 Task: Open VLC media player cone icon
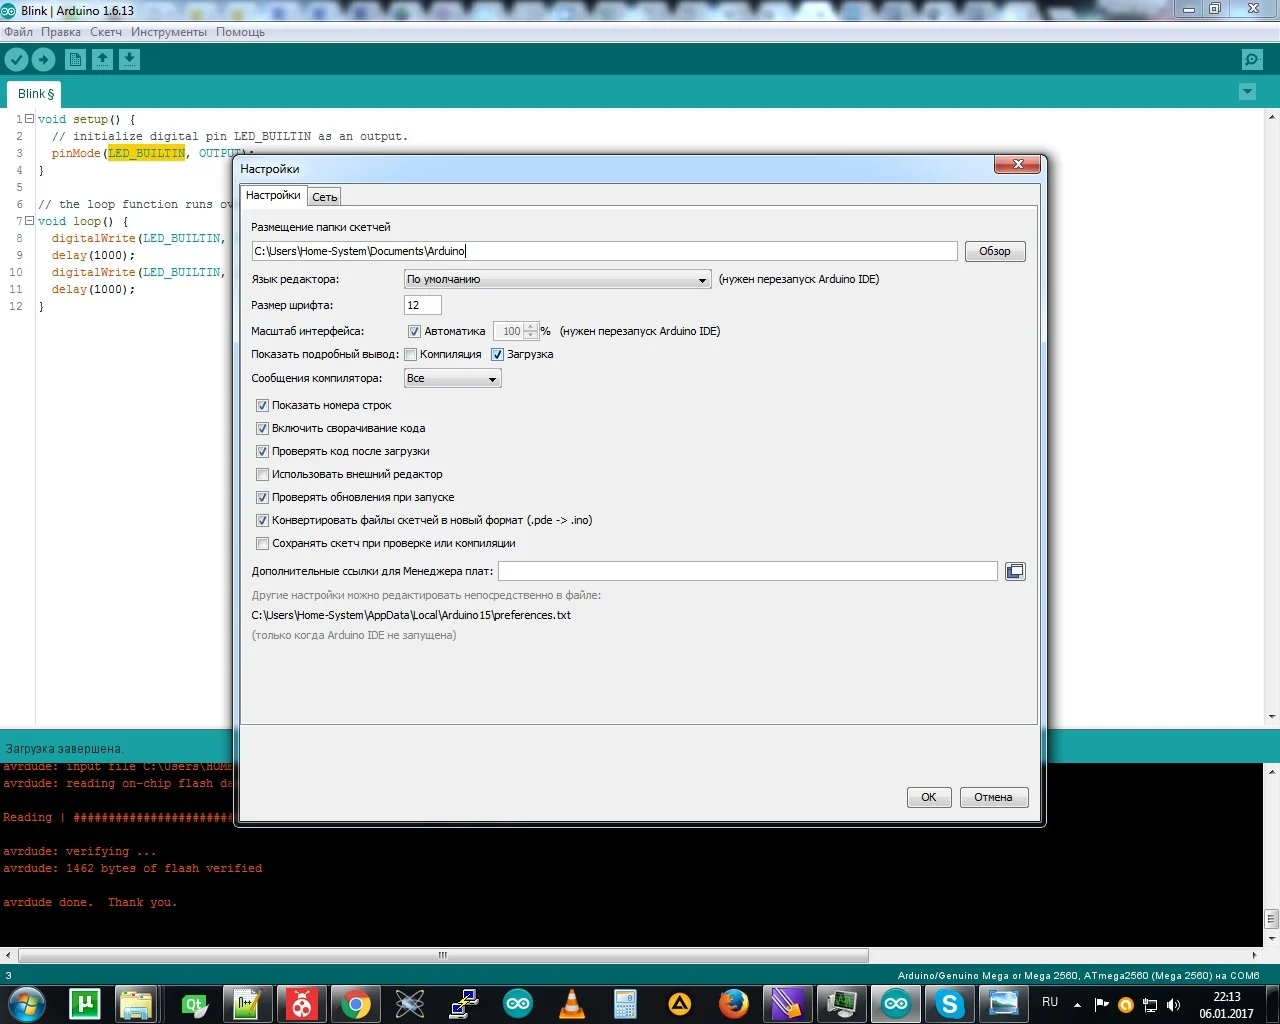(x=571, y=1004)
